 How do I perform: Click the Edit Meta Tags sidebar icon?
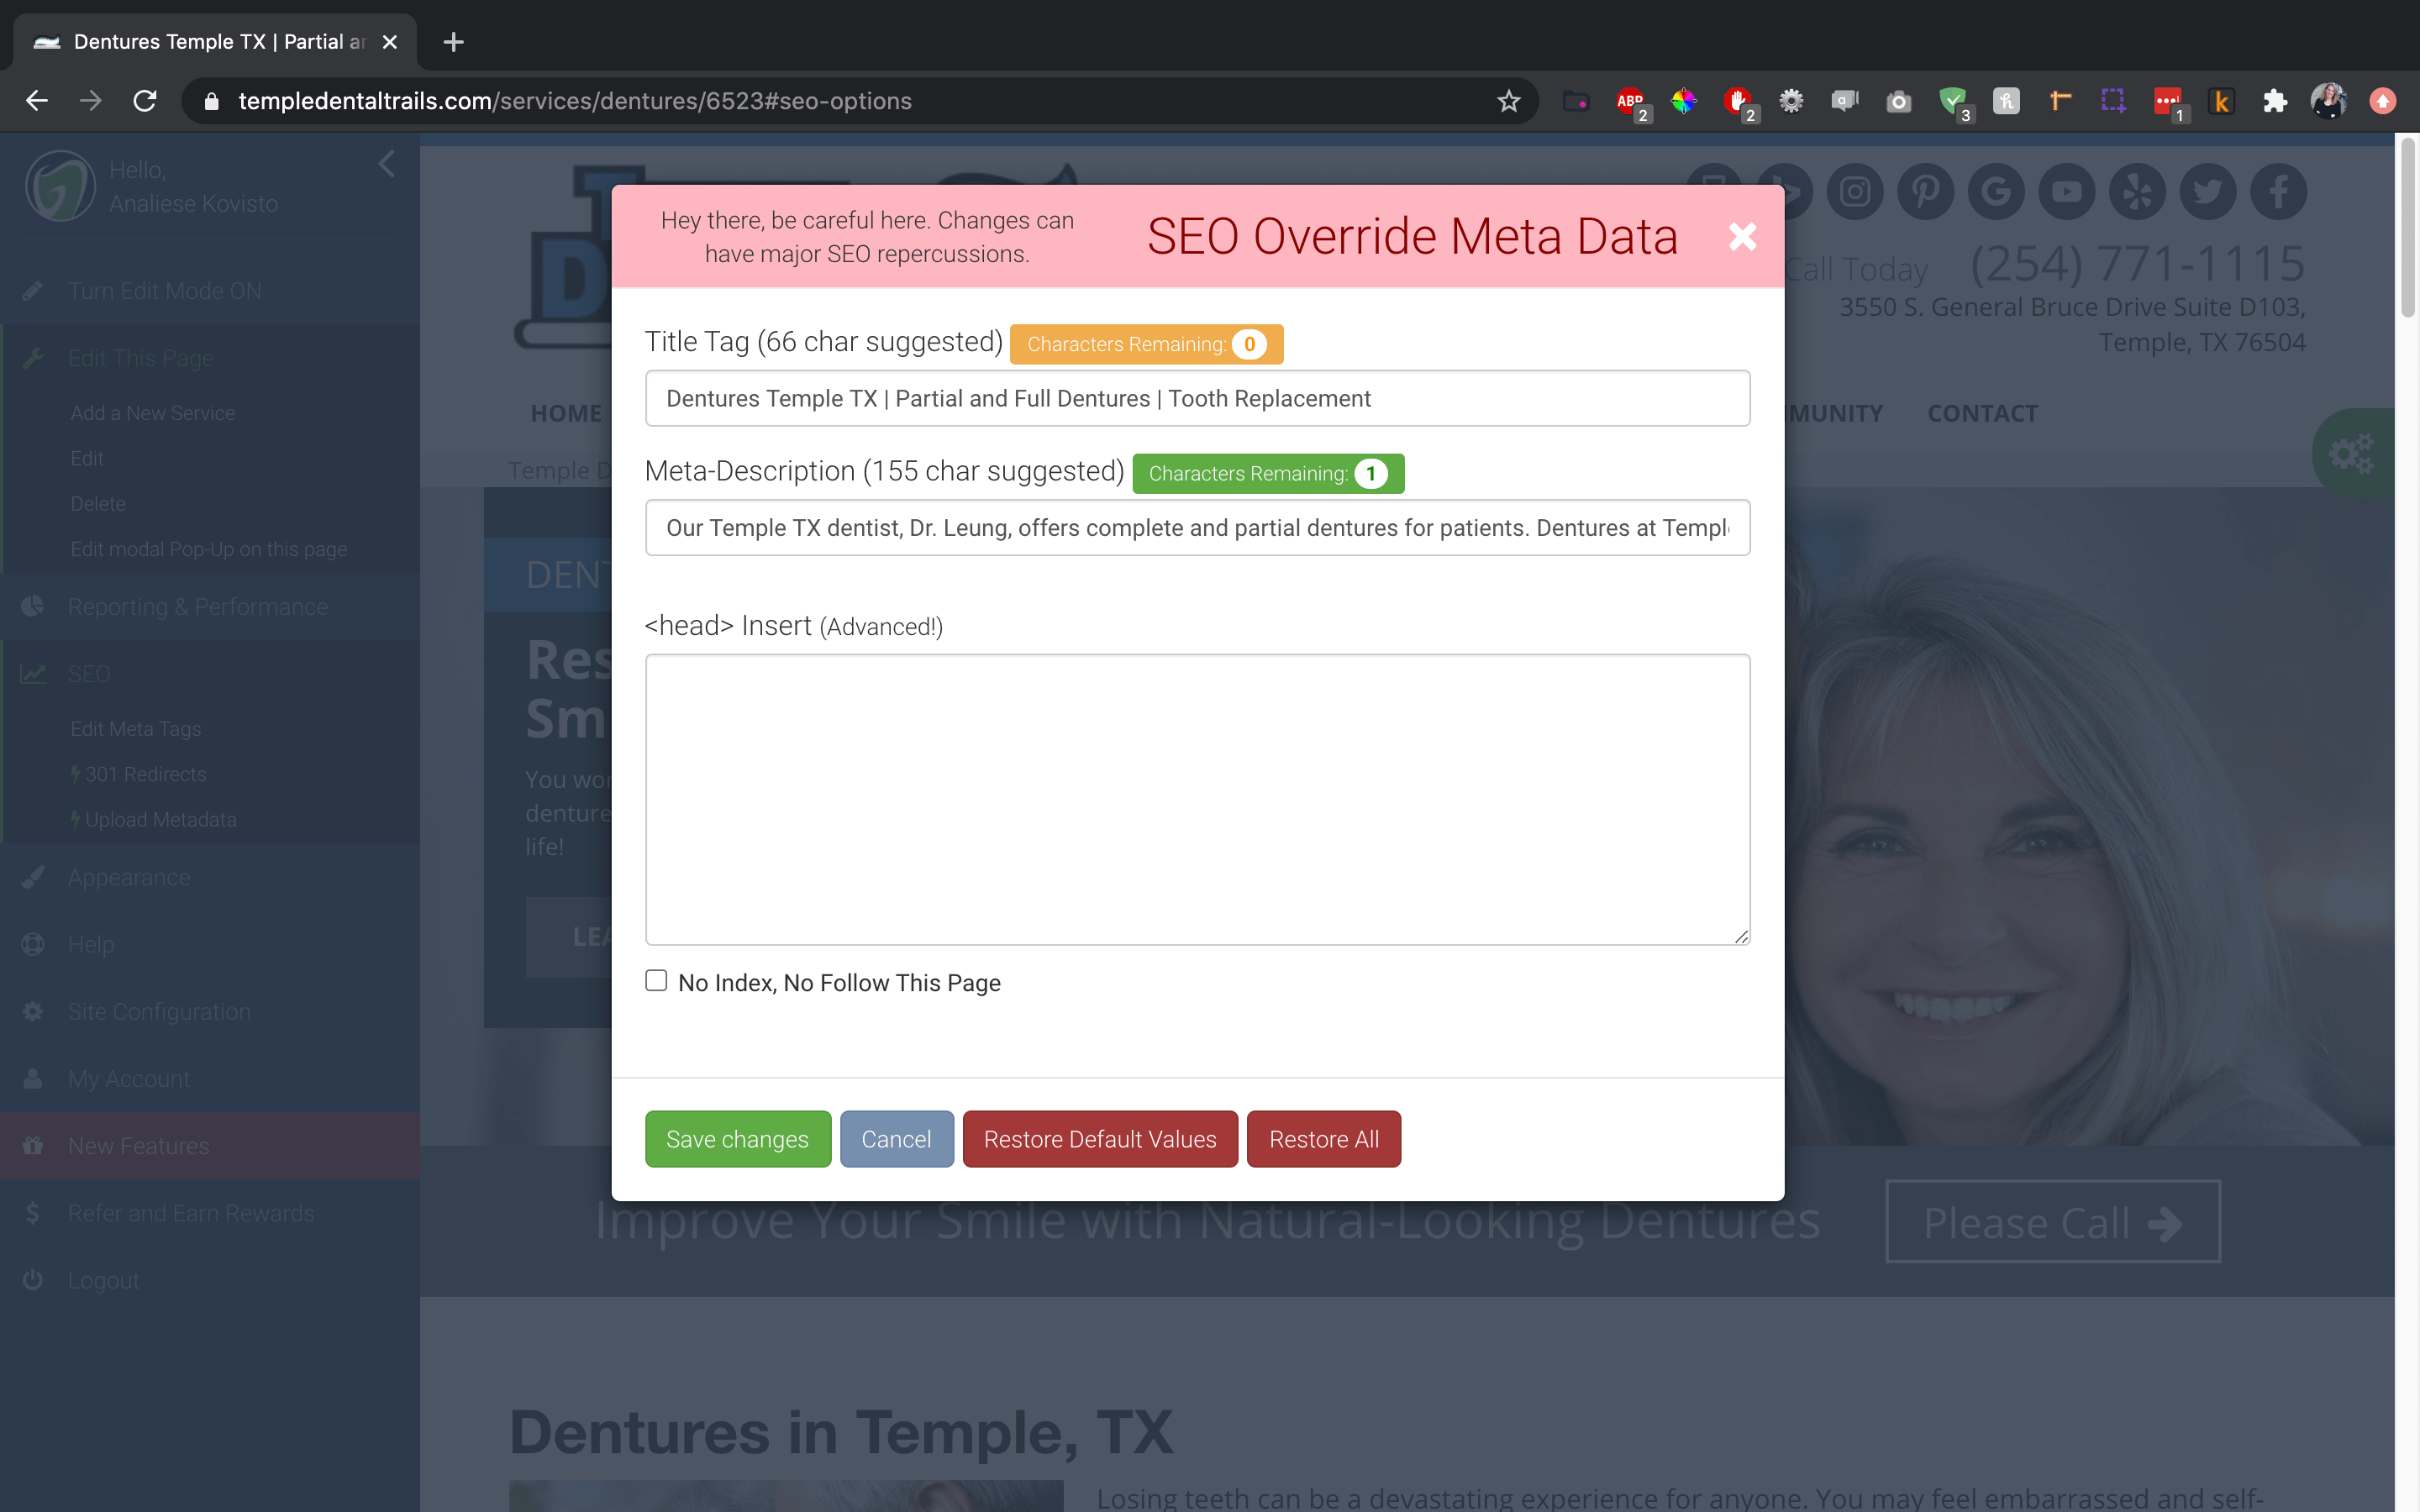[136, 727]
